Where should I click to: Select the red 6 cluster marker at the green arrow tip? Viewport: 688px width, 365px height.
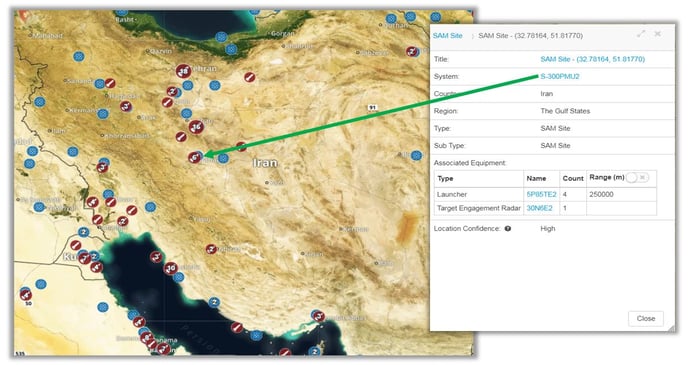point(194,157)
